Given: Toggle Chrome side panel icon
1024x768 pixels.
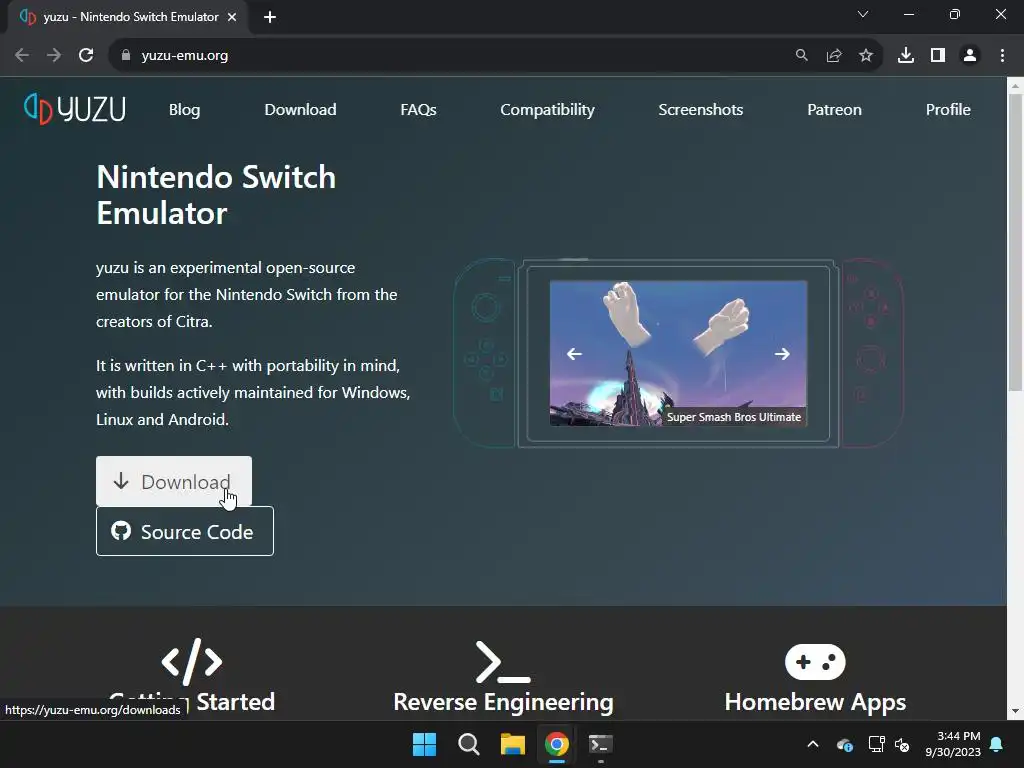Looking at the screenshot, I should [x=938, y=56].
